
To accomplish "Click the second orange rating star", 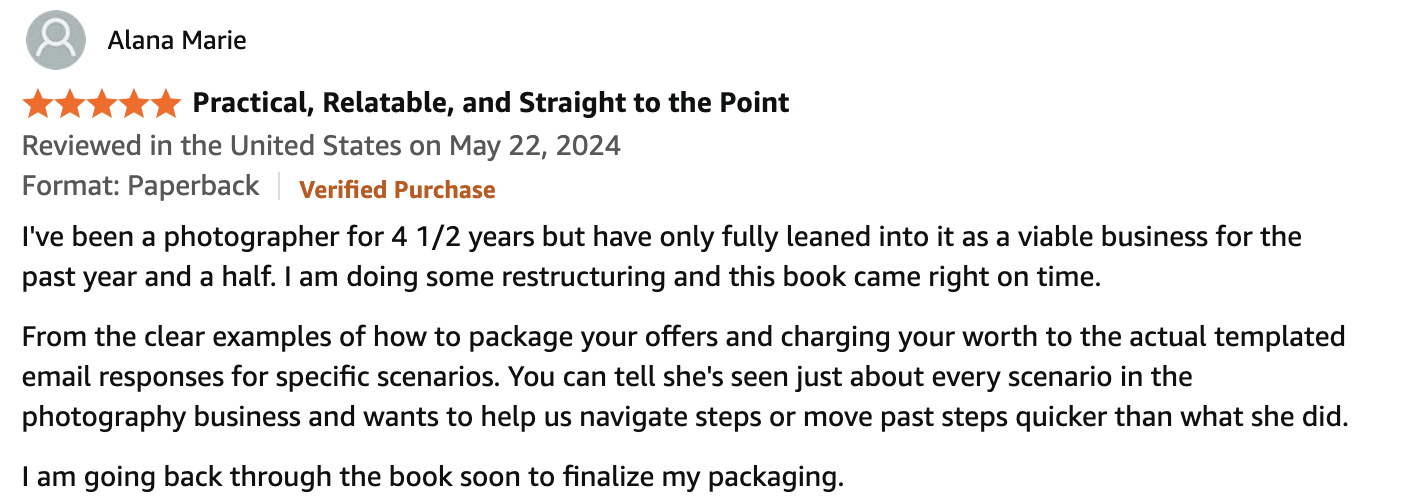I will click(70, 103).
